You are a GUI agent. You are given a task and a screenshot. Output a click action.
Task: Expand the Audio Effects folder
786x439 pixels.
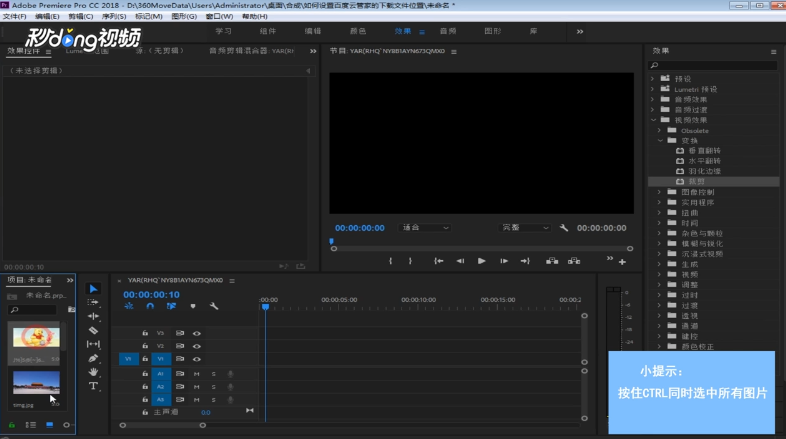click(652, 99)
